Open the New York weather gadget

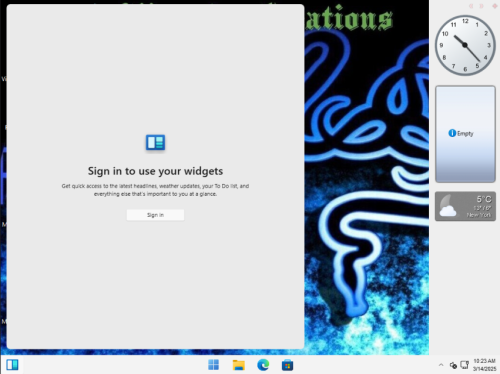(465, 206)
